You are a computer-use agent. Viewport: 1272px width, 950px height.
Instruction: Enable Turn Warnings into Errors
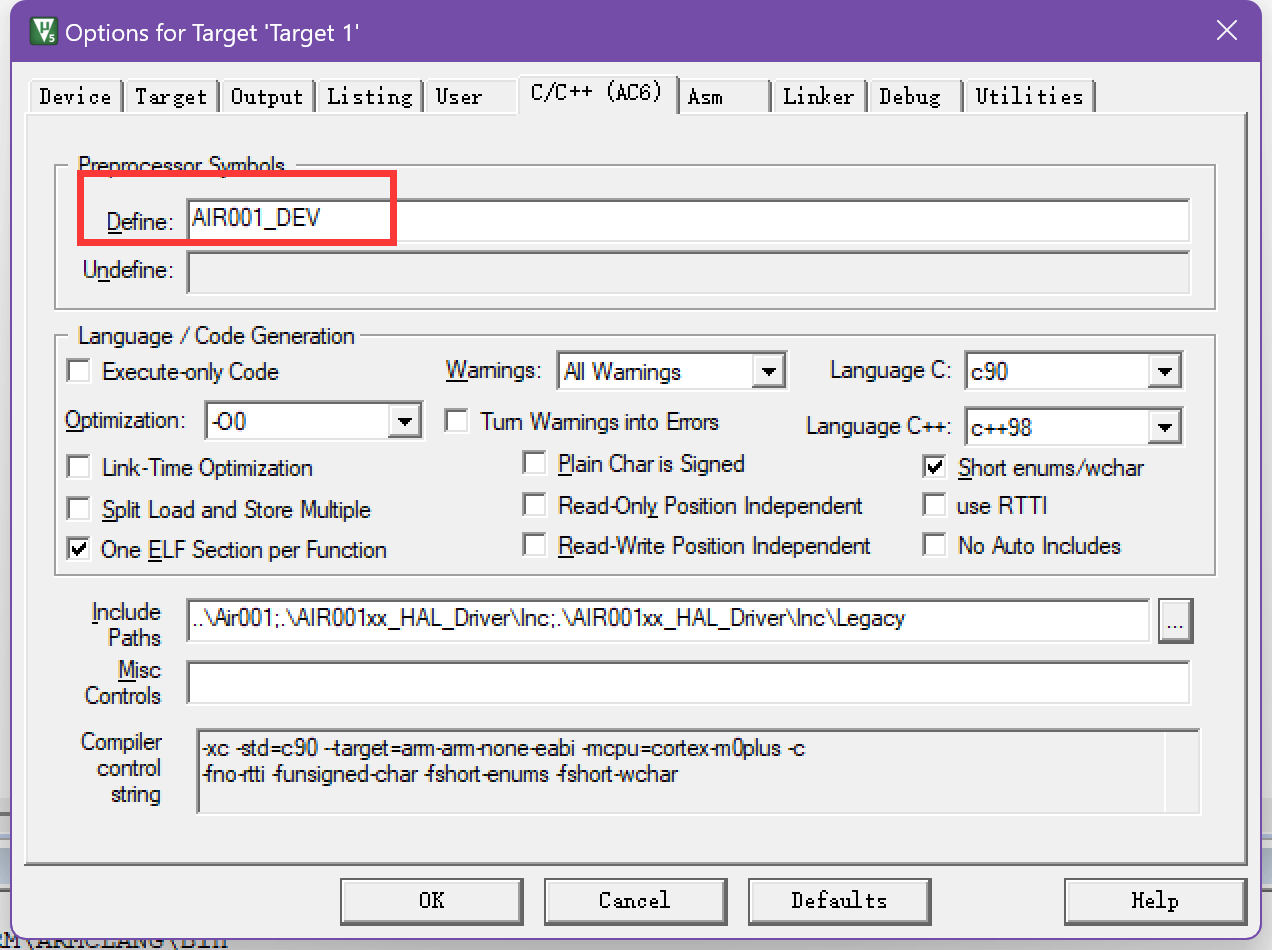coord(457,421)
